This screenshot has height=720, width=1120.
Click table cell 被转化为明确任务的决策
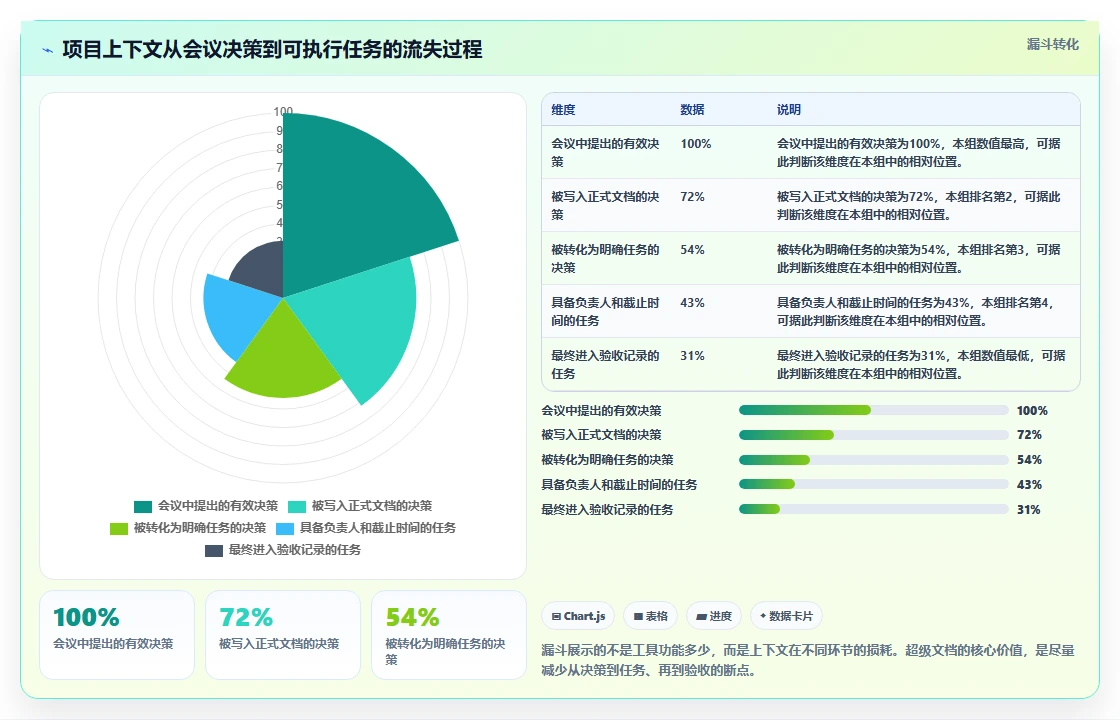[x=606, y=258]
